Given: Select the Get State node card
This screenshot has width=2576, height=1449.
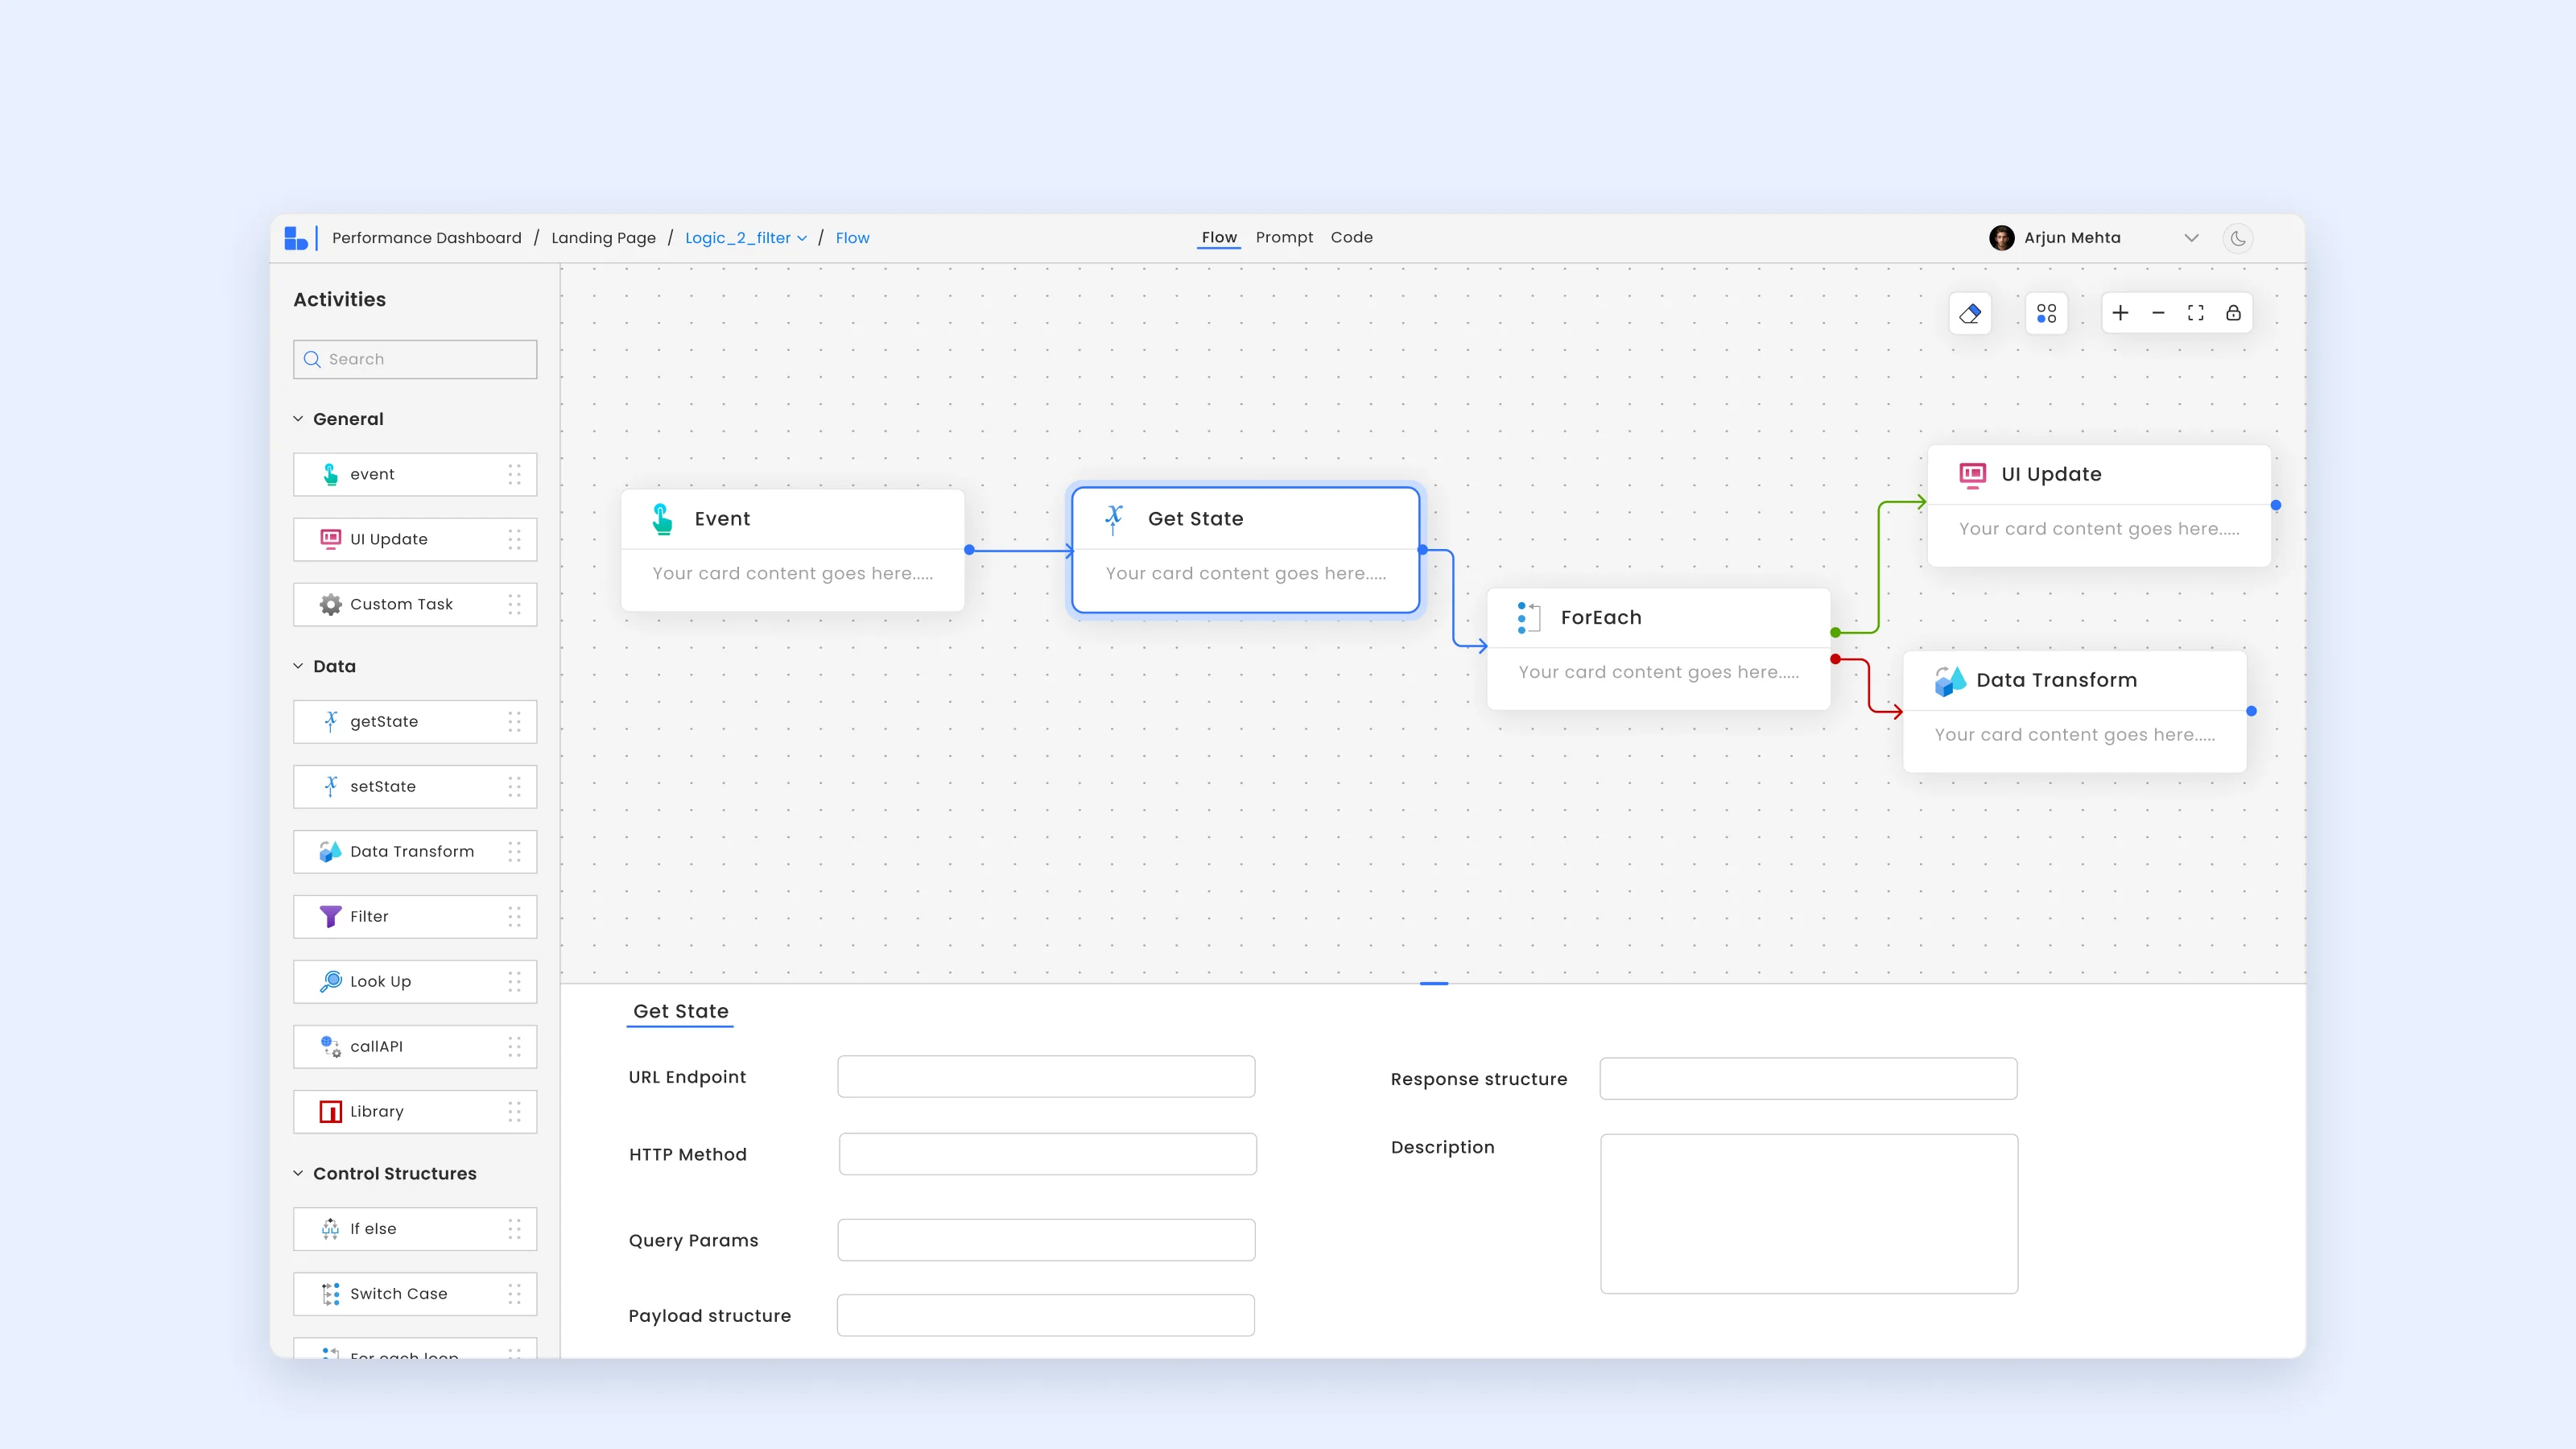Looking at the screenshot, I should (x=1245, y=549).
